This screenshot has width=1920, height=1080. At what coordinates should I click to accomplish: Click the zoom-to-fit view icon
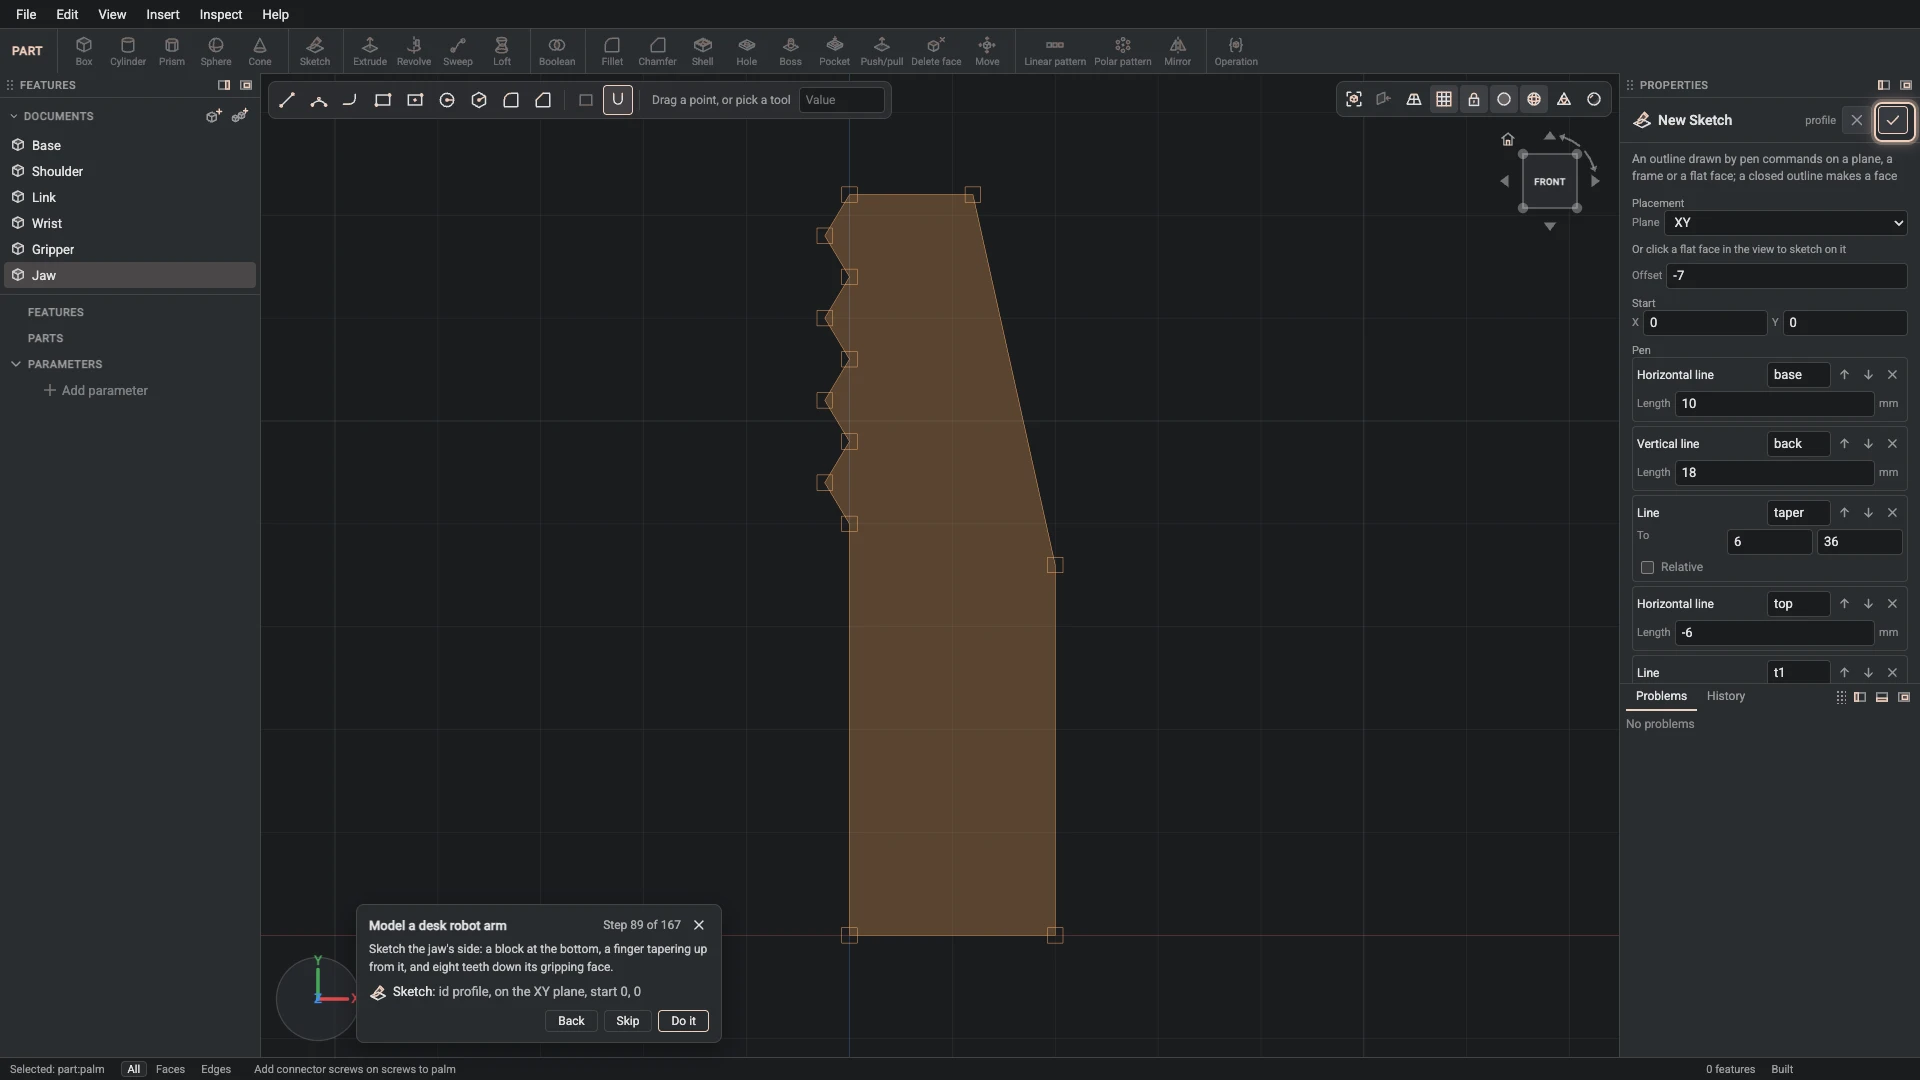pos(1354,99)
